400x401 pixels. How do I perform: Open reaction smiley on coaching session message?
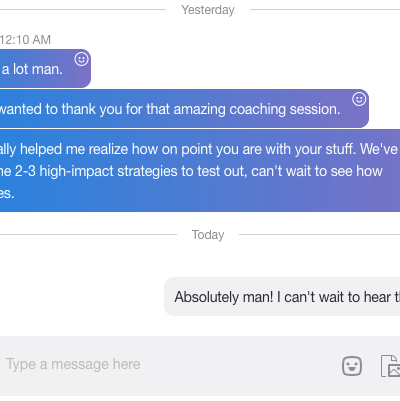(359, 99)
